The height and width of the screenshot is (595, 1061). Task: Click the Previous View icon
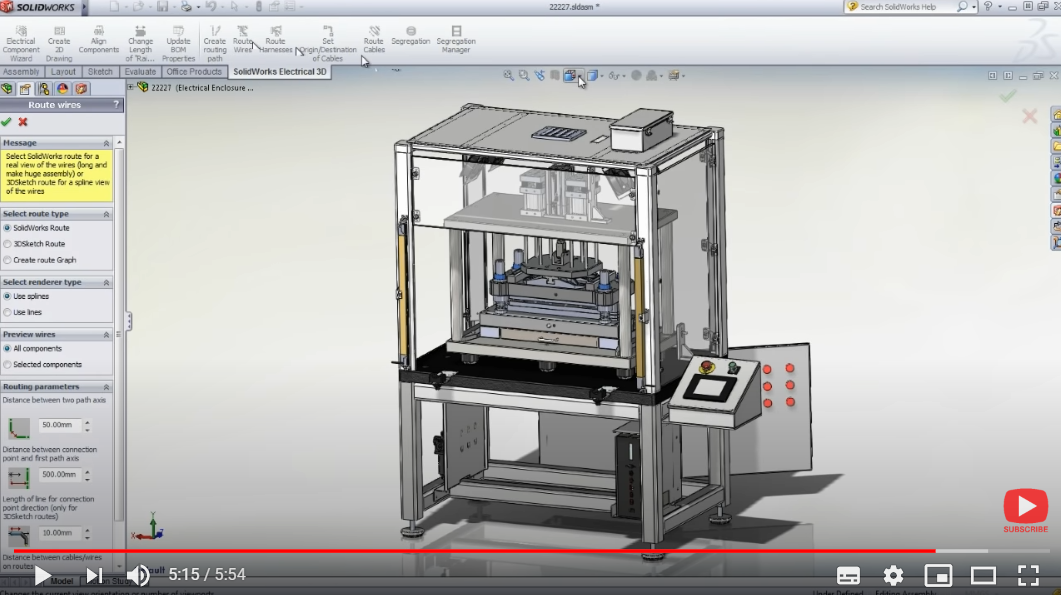pos(539,76)
